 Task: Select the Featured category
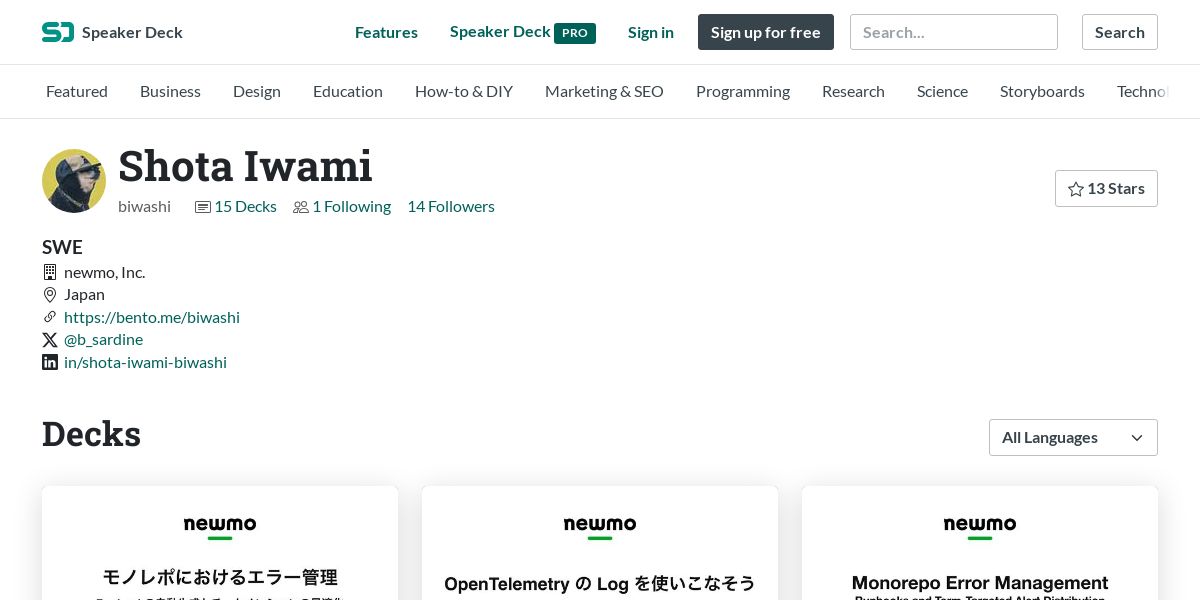pos(77,91)
